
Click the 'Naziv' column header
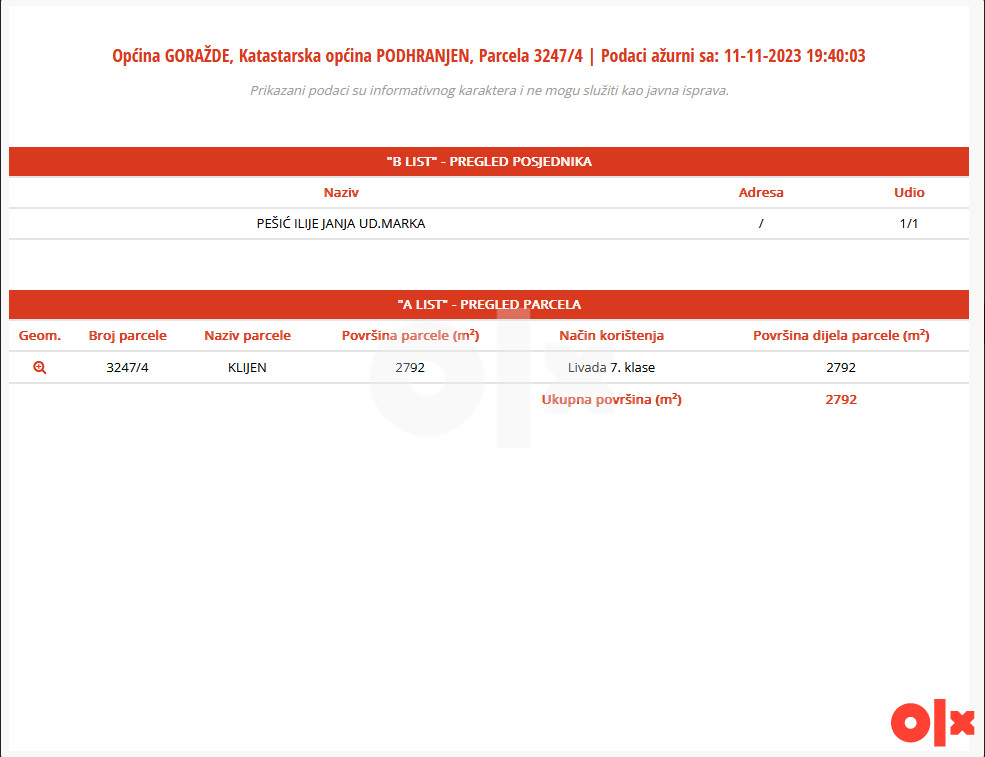(x=341, y=192)
